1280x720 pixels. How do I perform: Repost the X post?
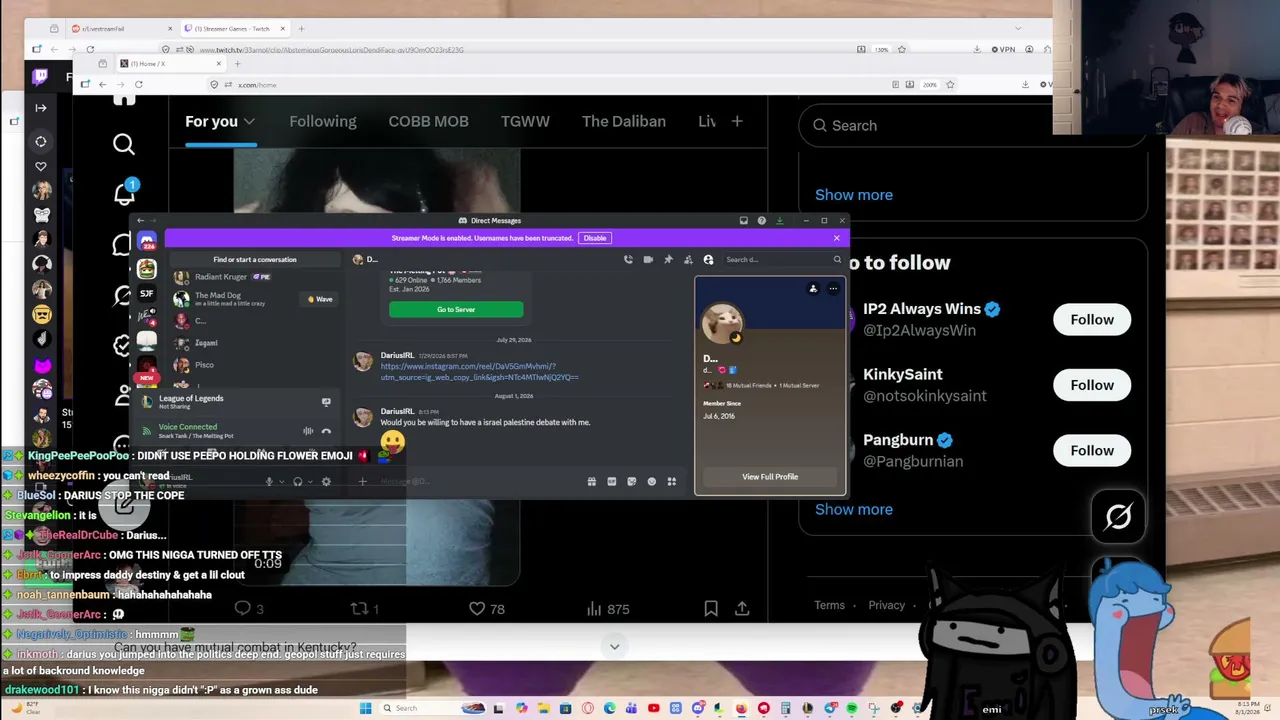click(x=362, y=608)
